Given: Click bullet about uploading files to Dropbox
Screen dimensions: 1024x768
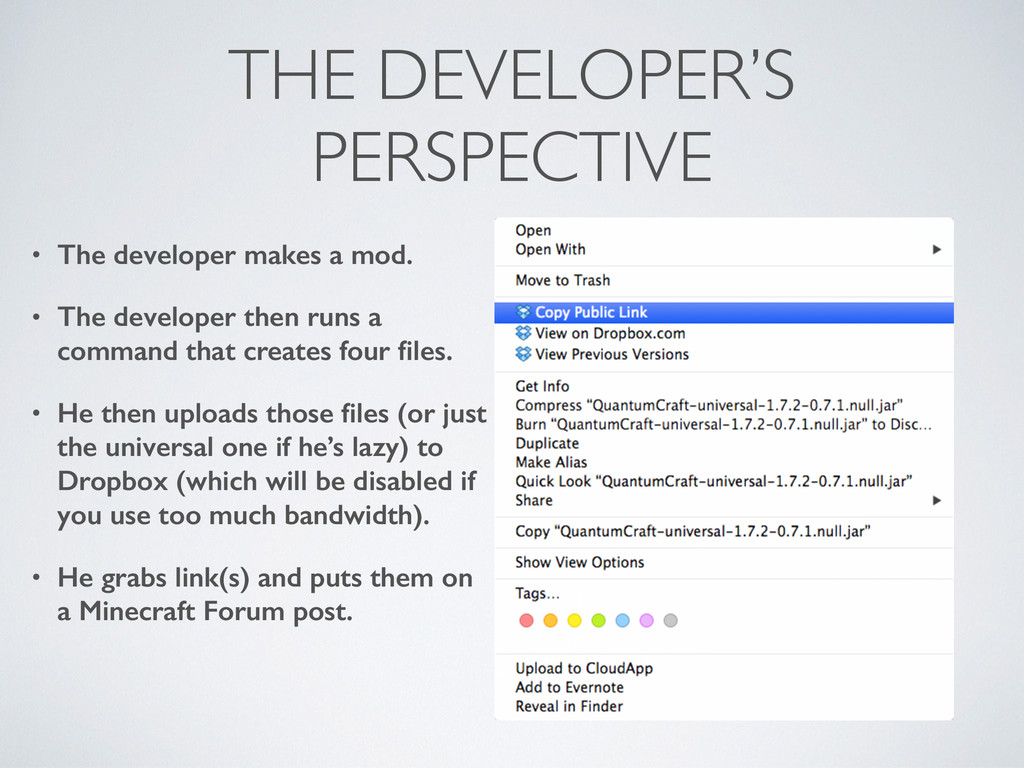Looking at the screenshot, I should tap(272, 465).
